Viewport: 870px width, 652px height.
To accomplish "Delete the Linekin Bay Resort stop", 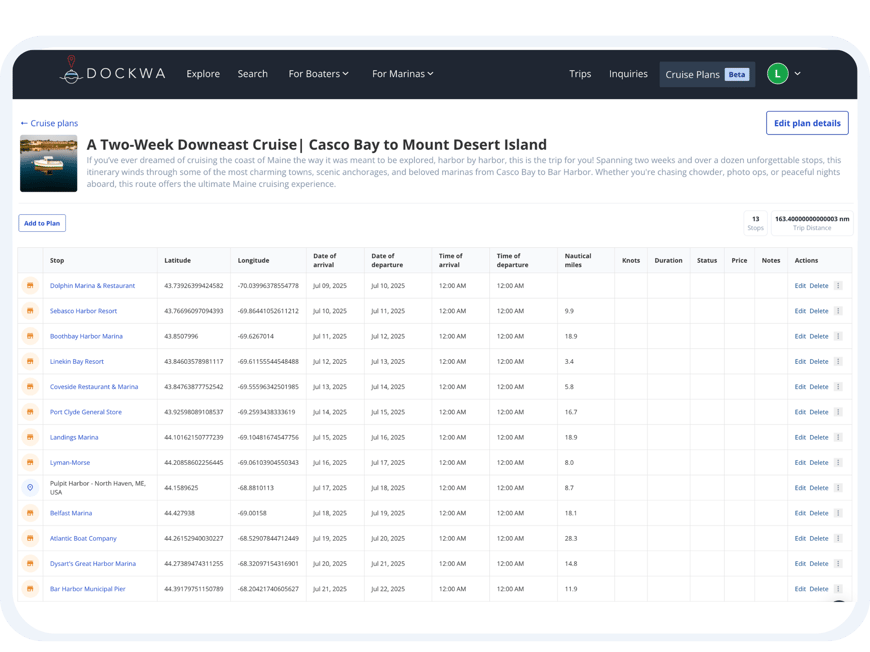I will pos(818,361).
